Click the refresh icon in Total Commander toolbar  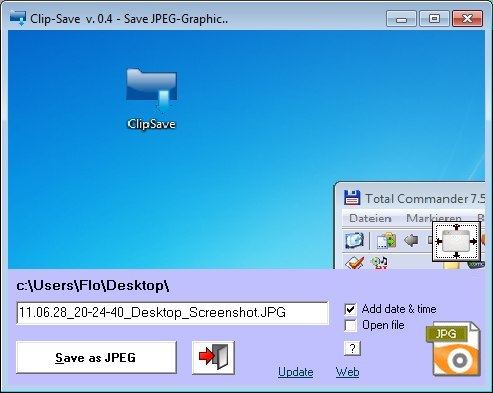[355, 240]
